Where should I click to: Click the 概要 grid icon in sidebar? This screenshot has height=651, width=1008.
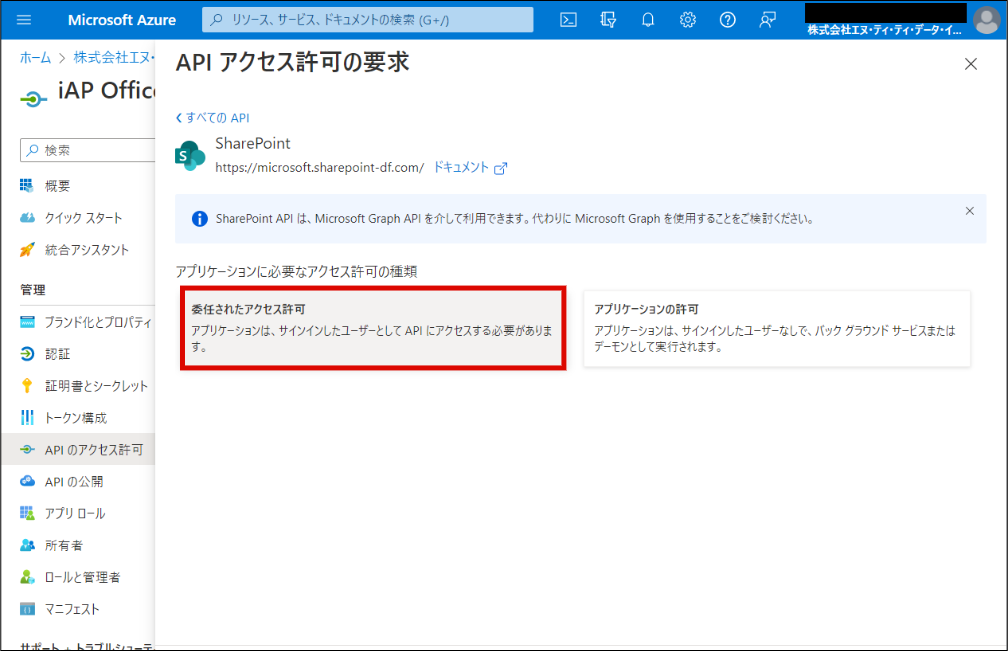(x=26, y=186)
